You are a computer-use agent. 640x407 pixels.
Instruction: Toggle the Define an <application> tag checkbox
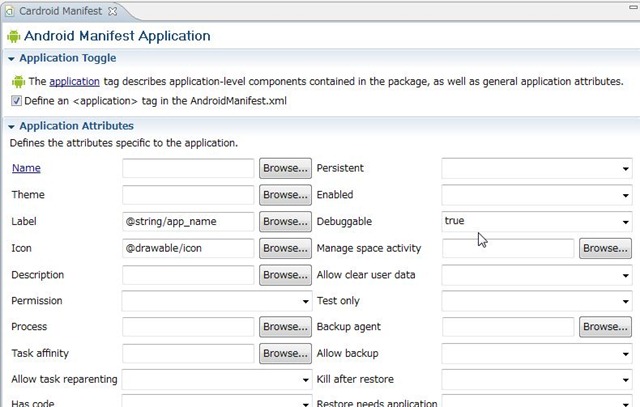(16, 101)
